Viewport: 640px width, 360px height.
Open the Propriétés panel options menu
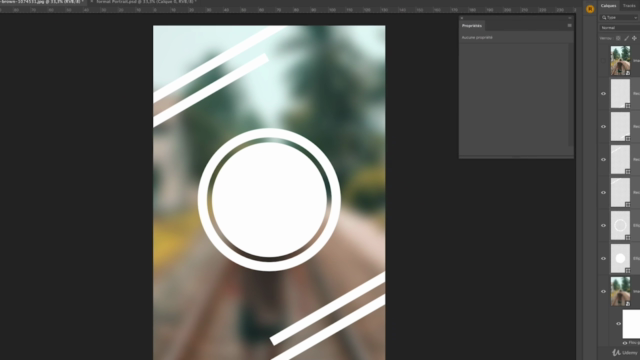tap(569, 26)
